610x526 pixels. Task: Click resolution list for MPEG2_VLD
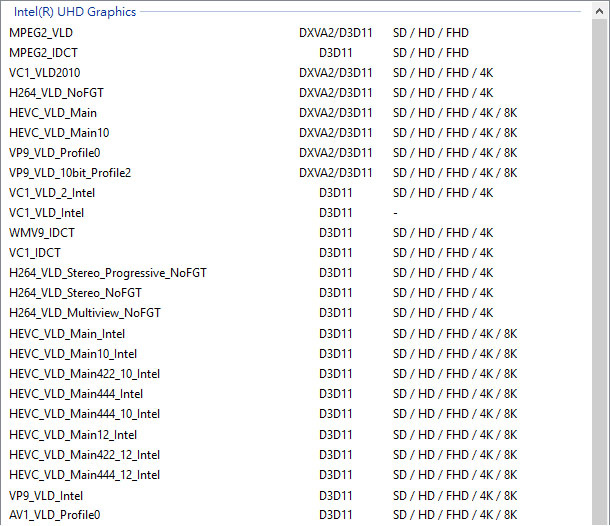(431, 33)
